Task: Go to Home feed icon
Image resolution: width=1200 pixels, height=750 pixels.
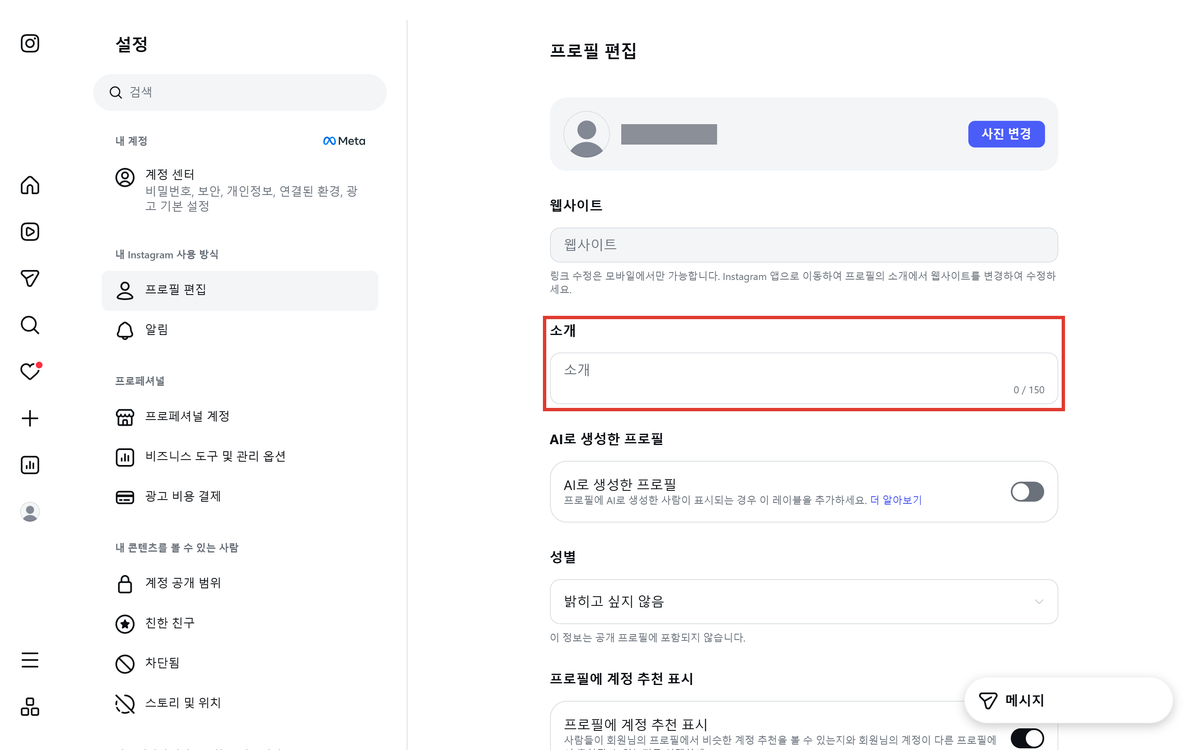Action: pyautogui.click(x=30, y=185)
